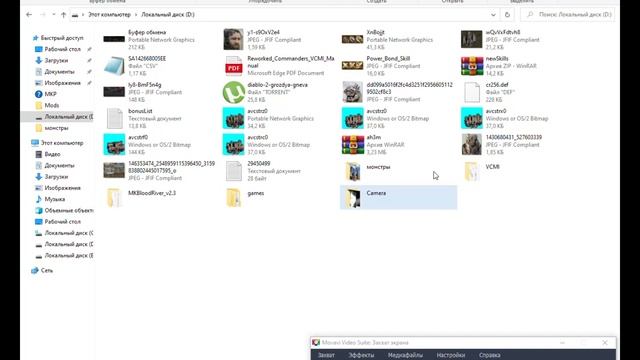Image resolution: width=640 pixels, height=360 pixels.
Task: Select the 1430680431_527603339 JPEG thumbnail
Action: [472, 145]
